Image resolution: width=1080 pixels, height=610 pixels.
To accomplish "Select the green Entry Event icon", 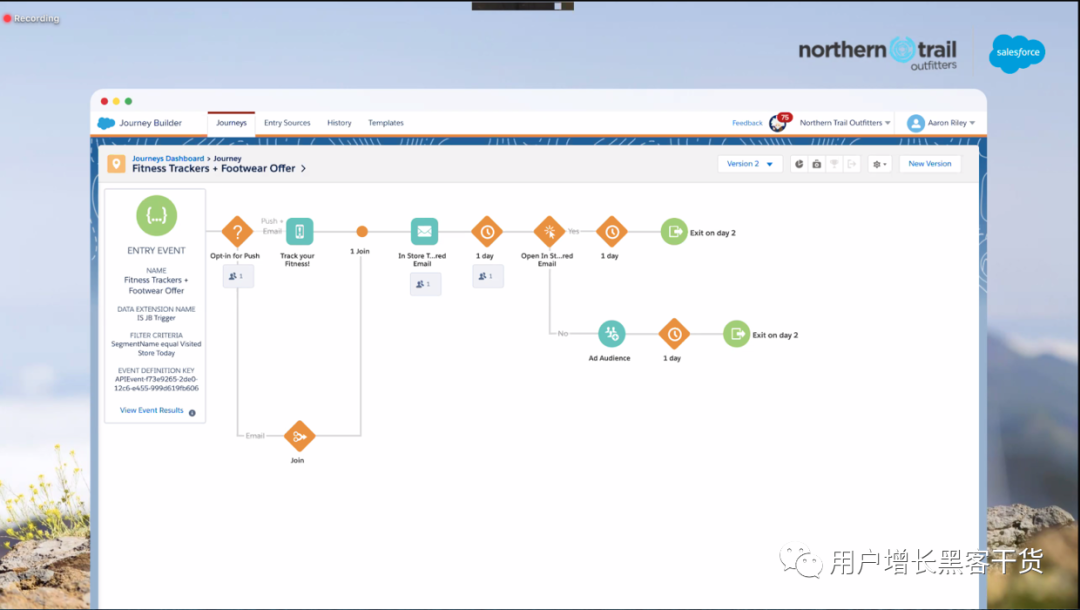I will 156,215.
